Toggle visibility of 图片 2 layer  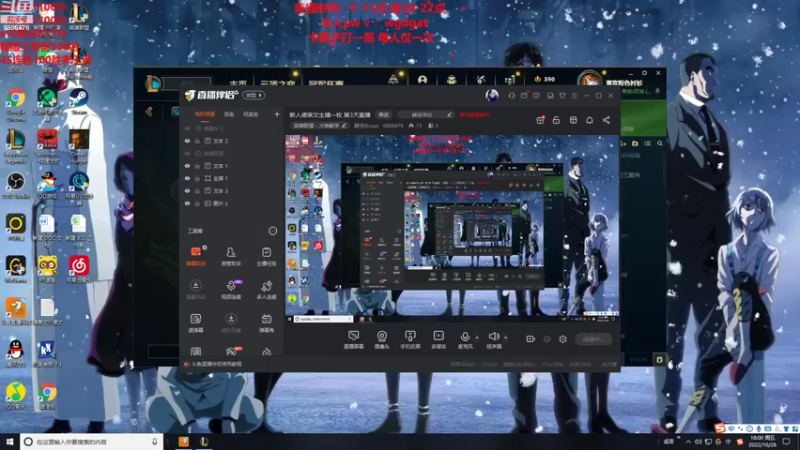pos(187,204)
